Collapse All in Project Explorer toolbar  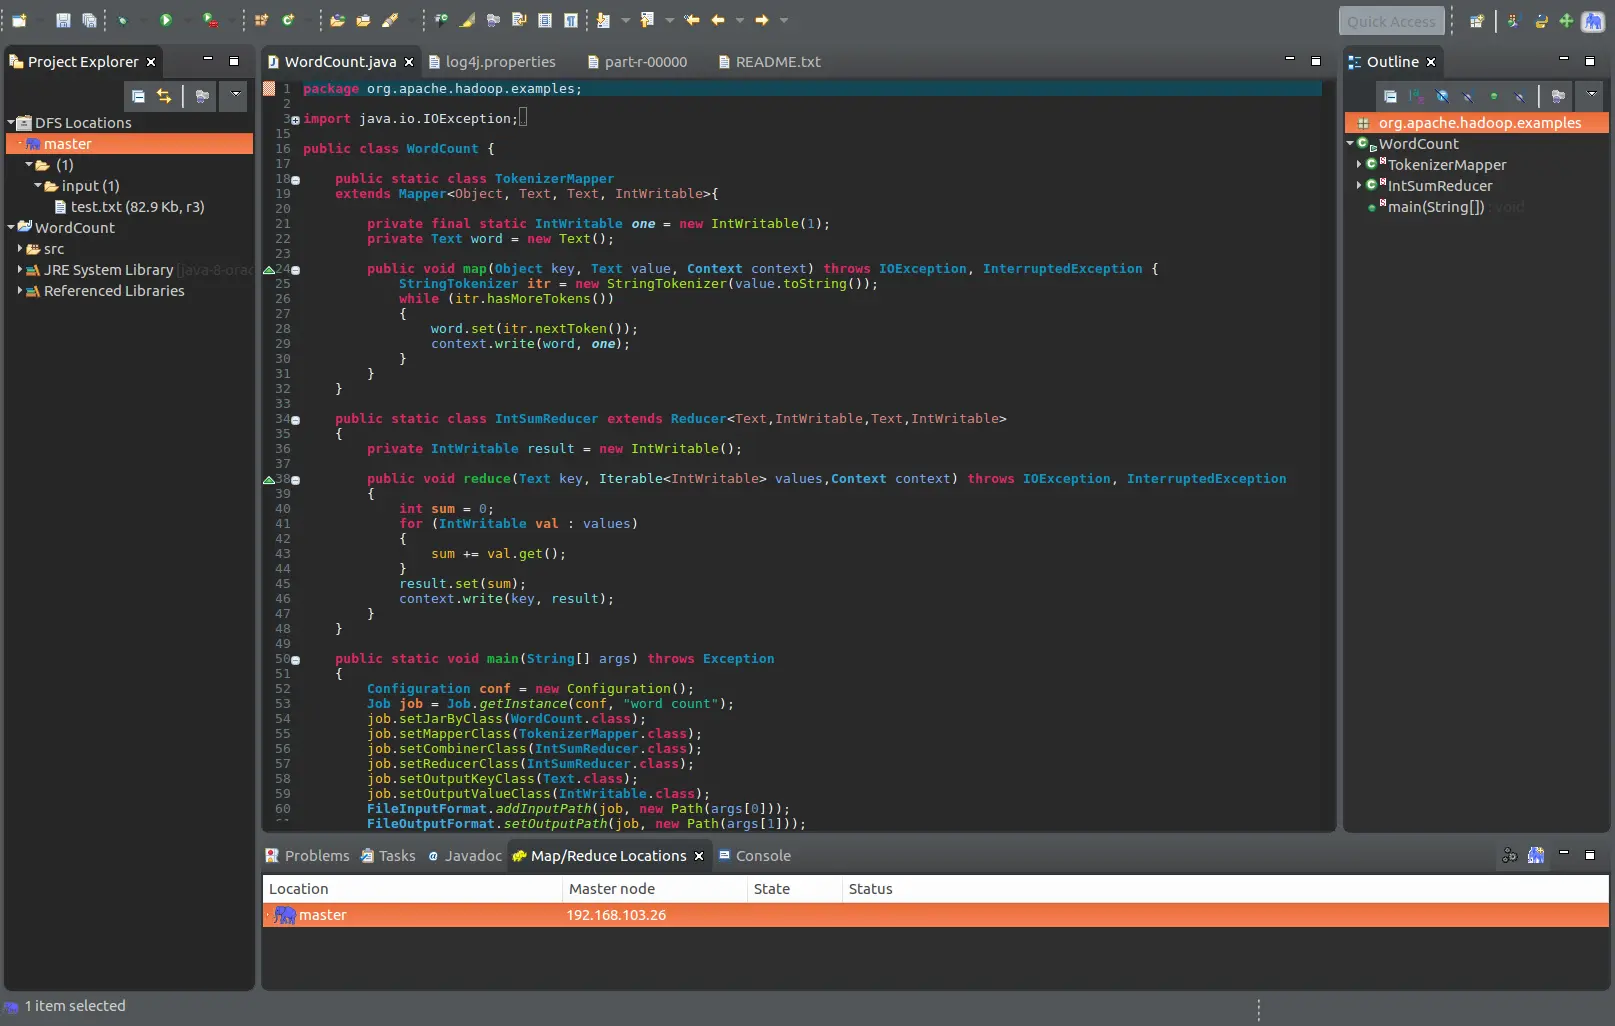pos(138,96)
